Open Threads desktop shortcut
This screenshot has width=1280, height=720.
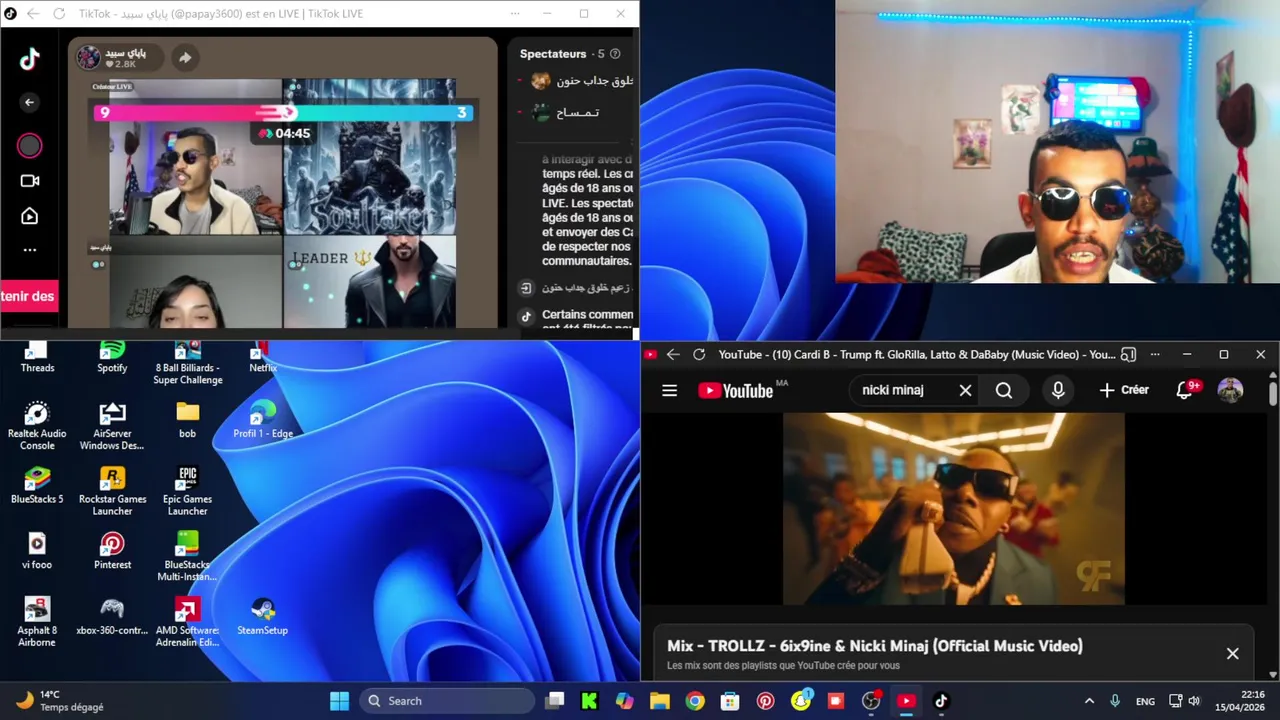[x=37, y=357]
